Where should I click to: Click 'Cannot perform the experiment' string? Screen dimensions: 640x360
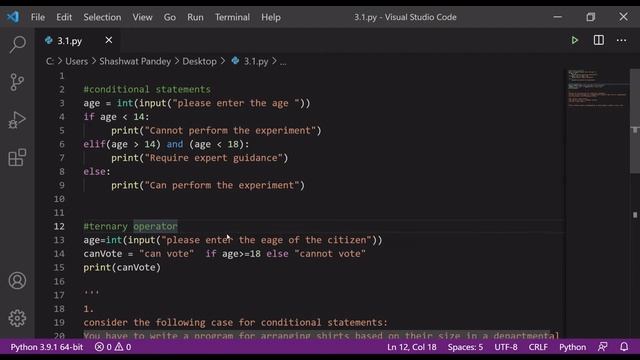tap(230, 130)
